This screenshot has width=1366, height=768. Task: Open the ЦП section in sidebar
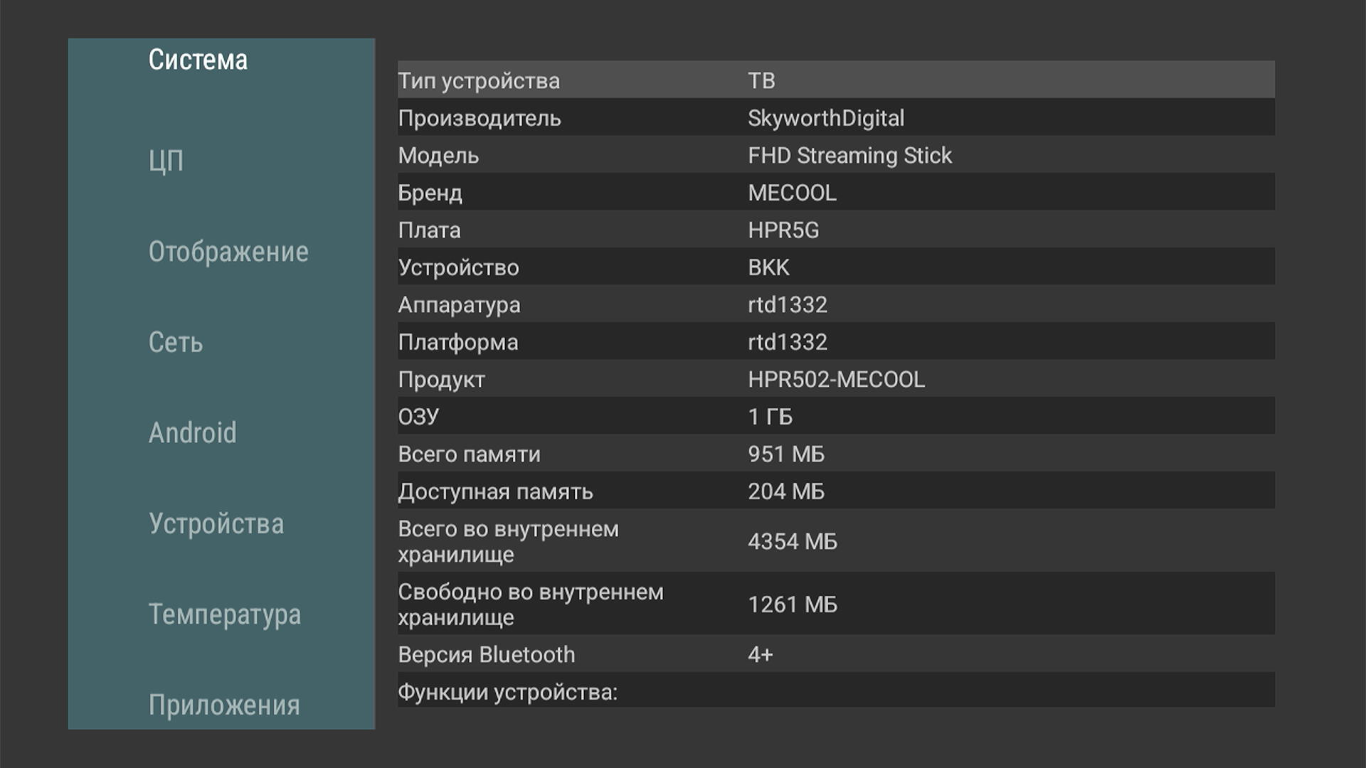(166, 161)
